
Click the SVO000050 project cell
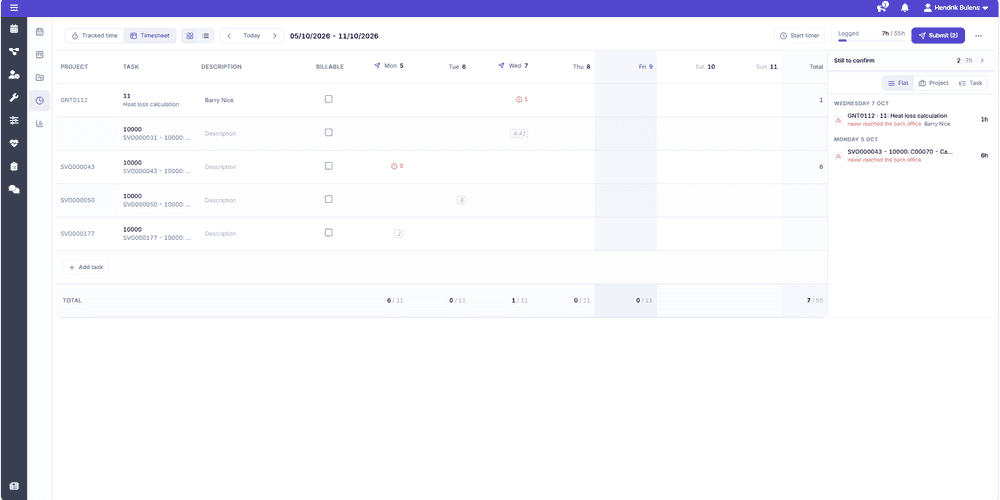pyautogui.click(x=78, y=200)
